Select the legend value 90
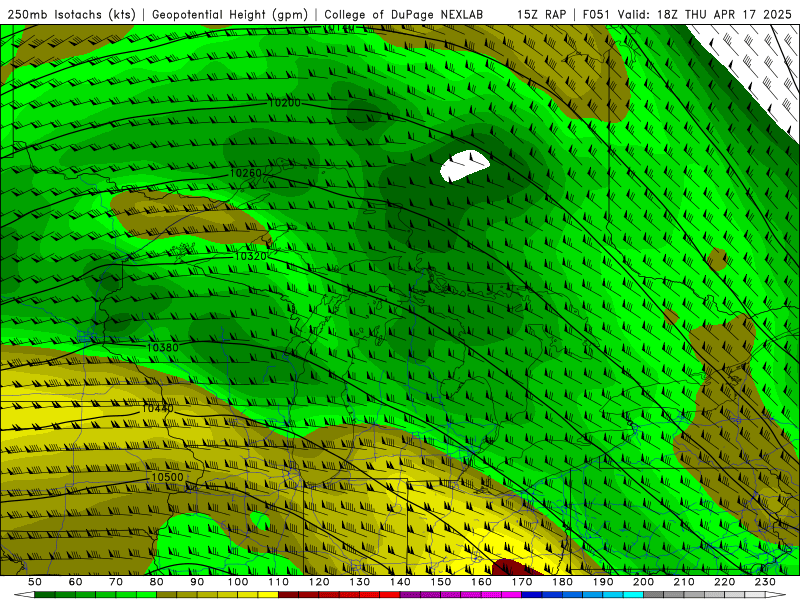800x600 pixels. [x=197, y=582]
